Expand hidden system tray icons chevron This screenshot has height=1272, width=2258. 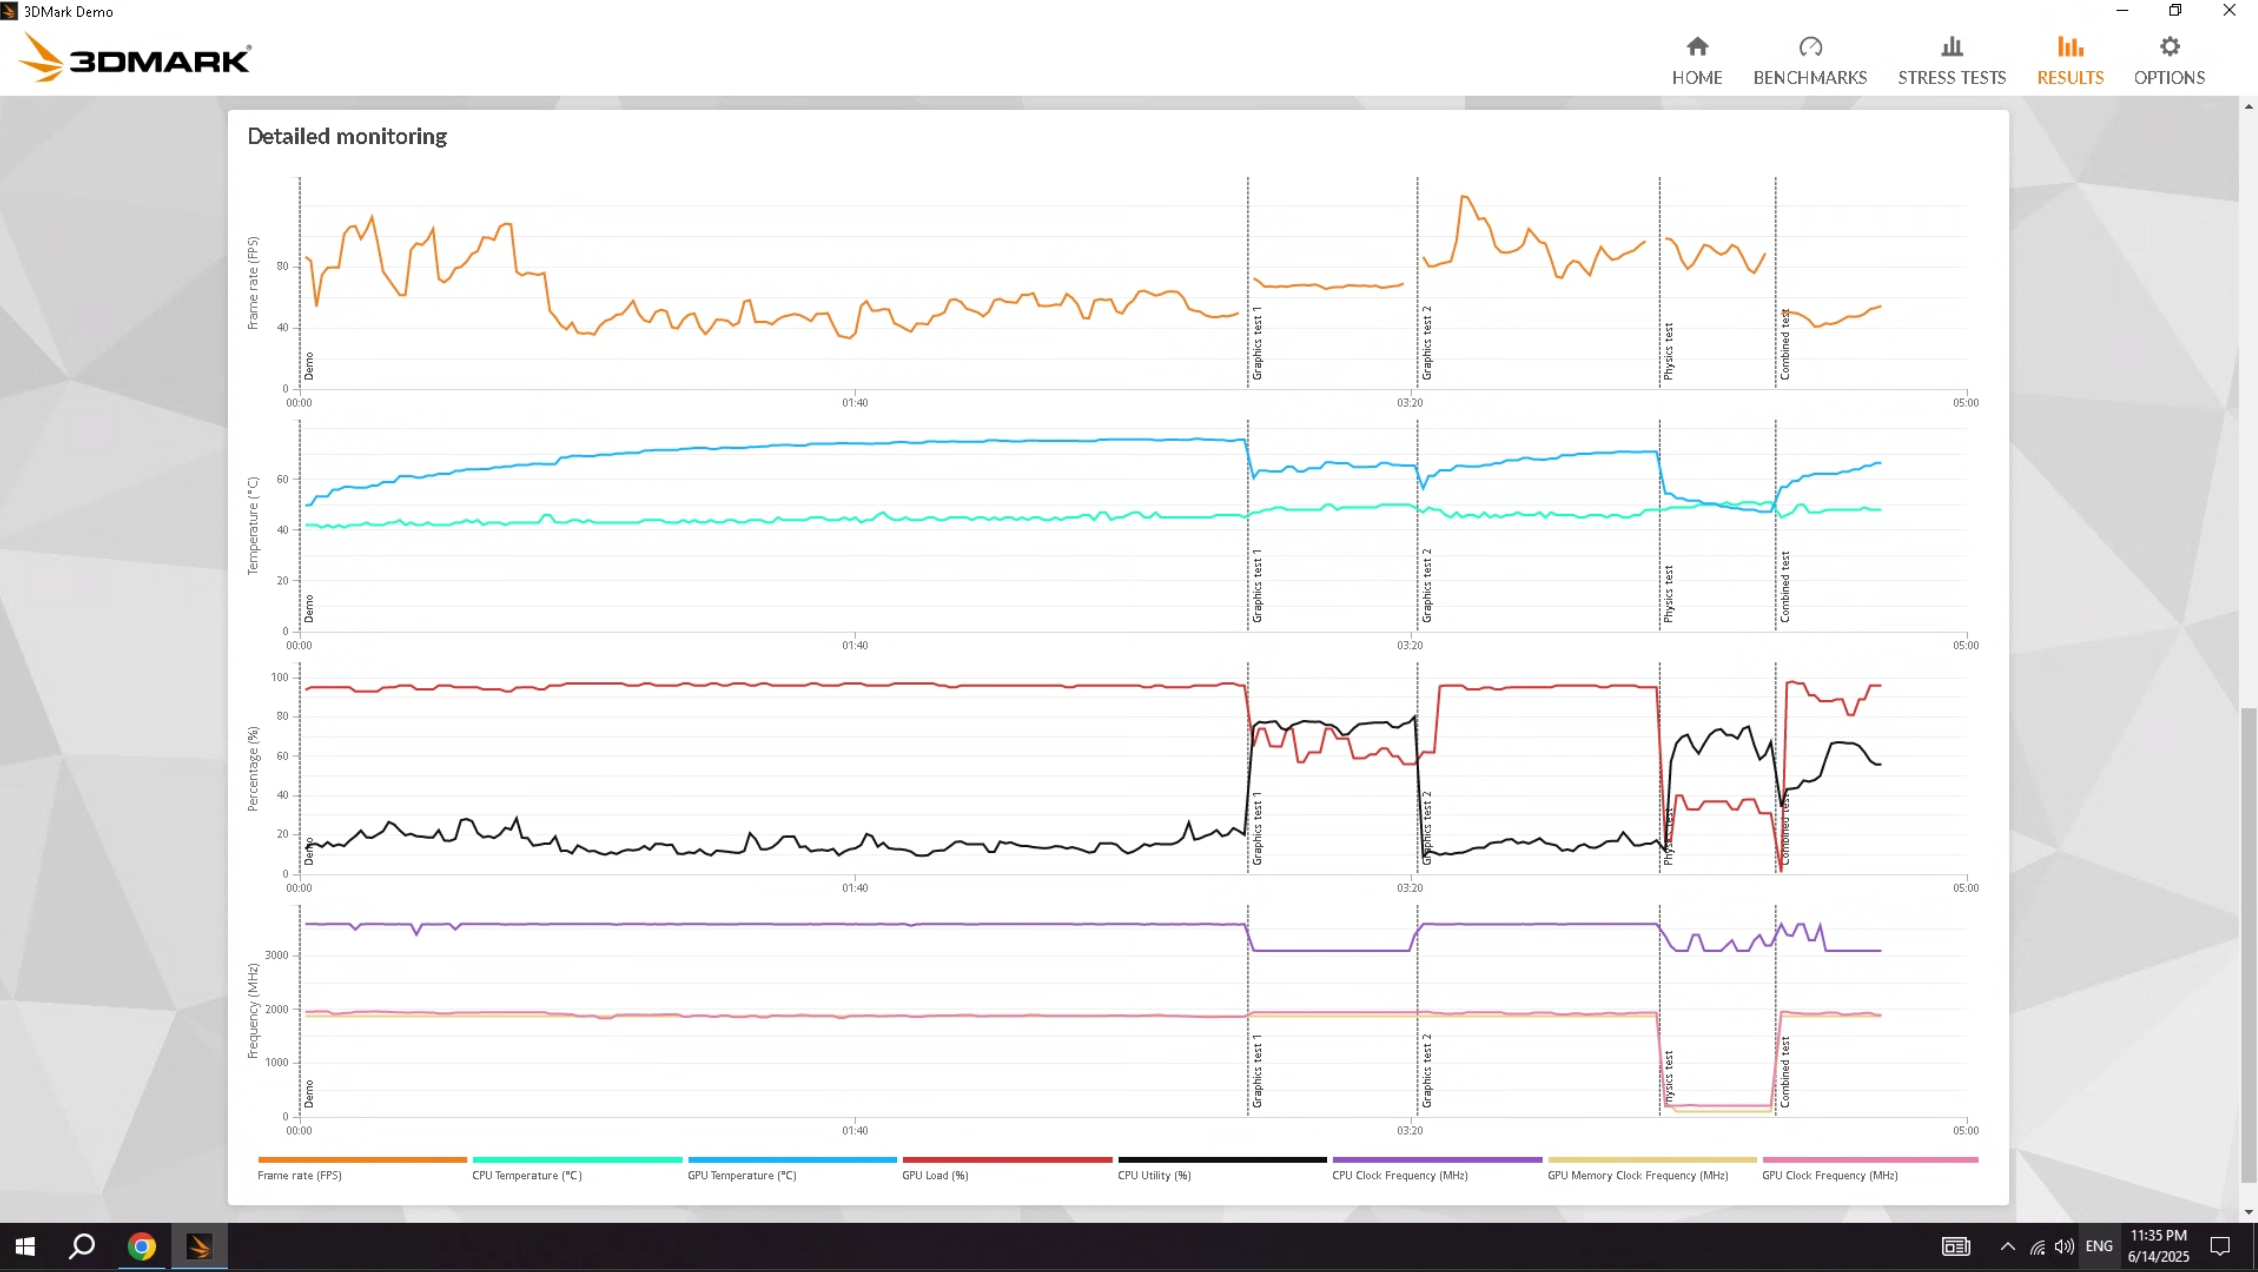2007,1246
